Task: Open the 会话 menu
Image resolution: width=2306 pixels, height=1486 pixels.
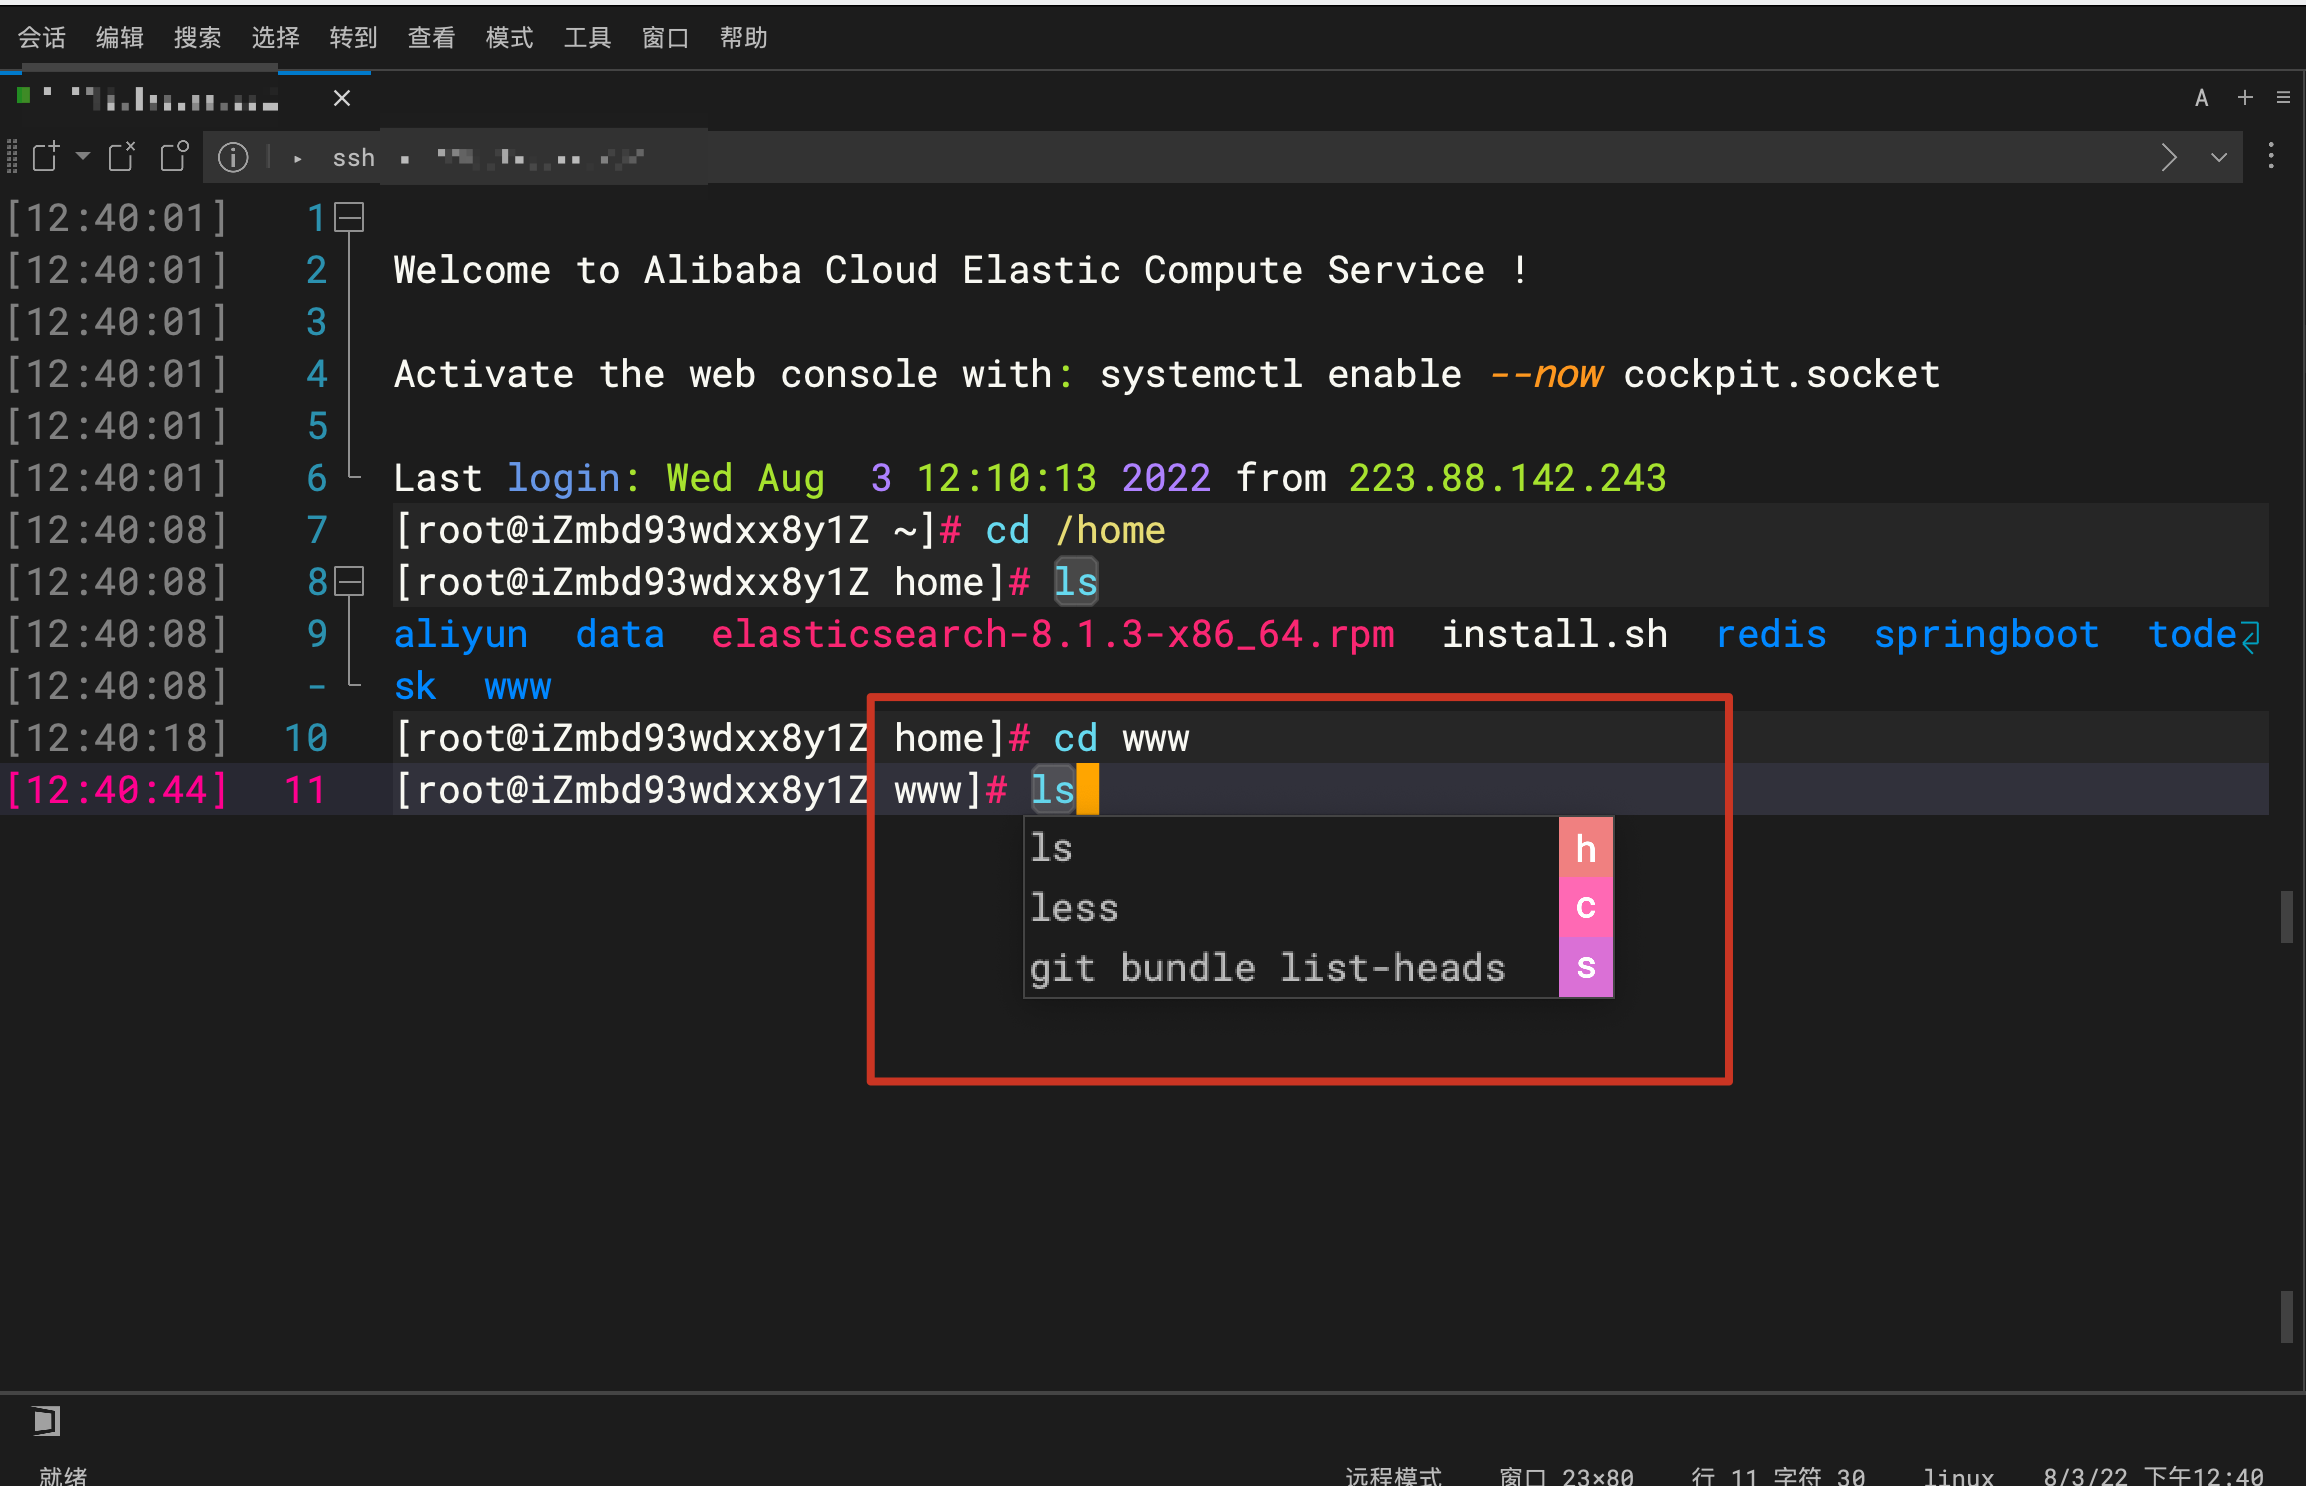Action: tap(41, 38)
